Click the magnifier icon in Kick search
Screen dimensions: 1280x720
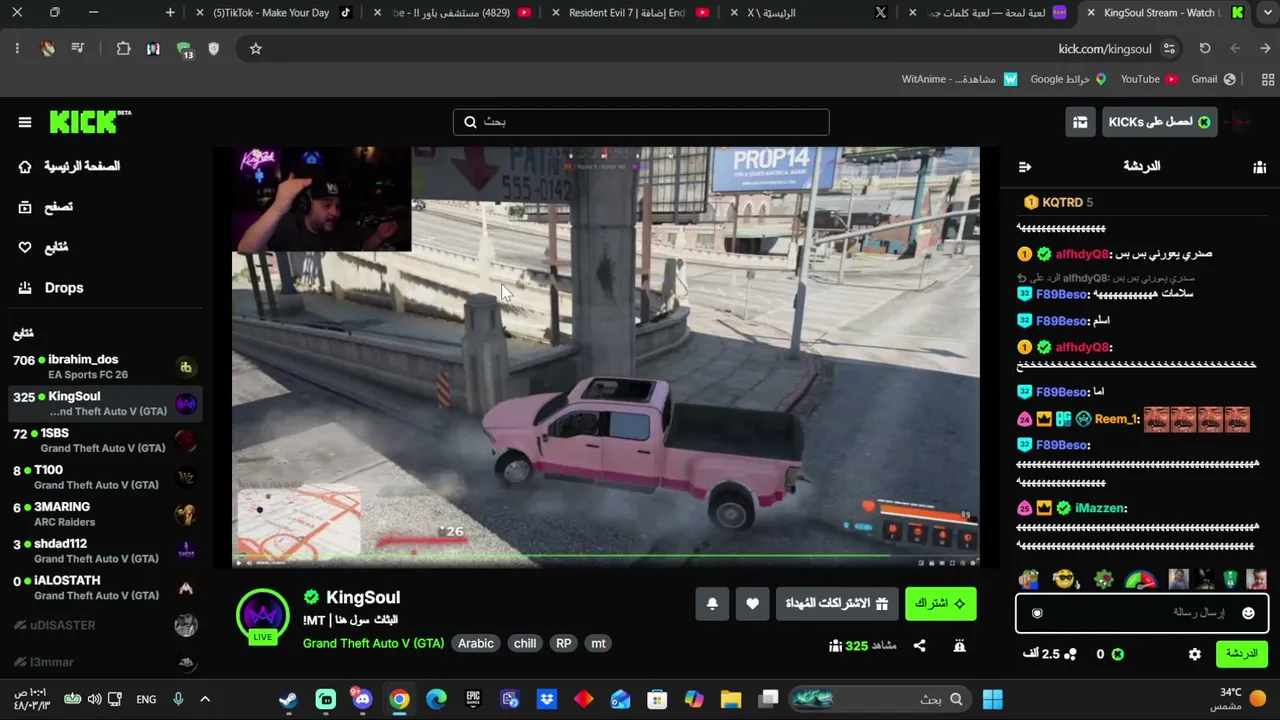point(470,122)
